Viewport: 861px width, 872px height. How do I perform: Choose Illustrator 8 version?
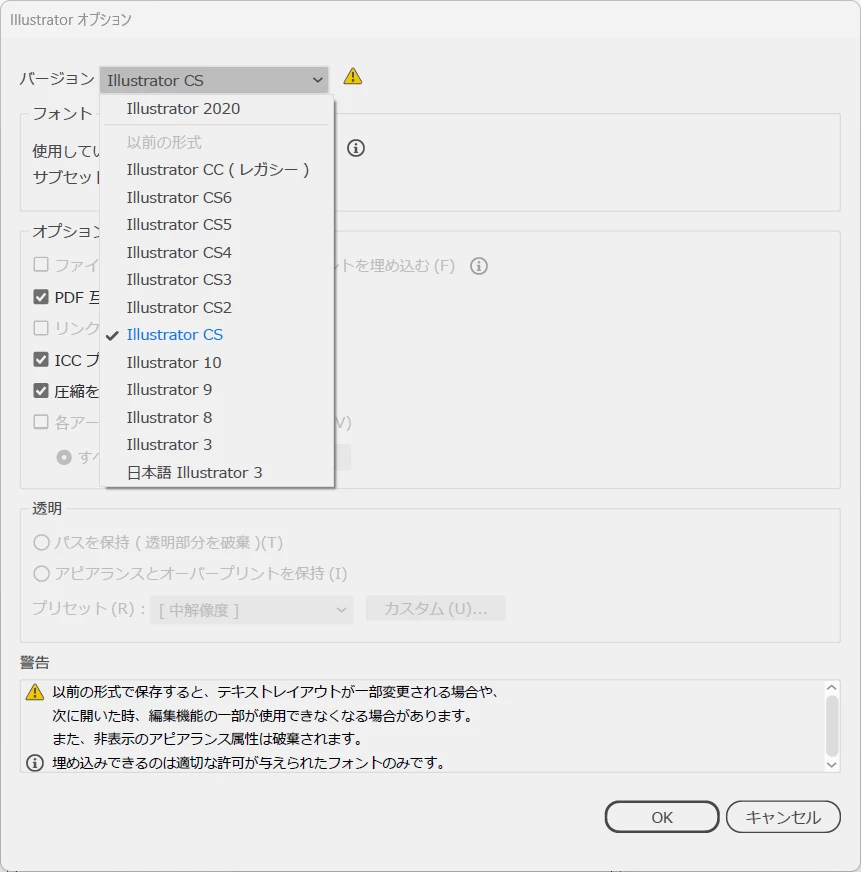[x=217, y=418]
